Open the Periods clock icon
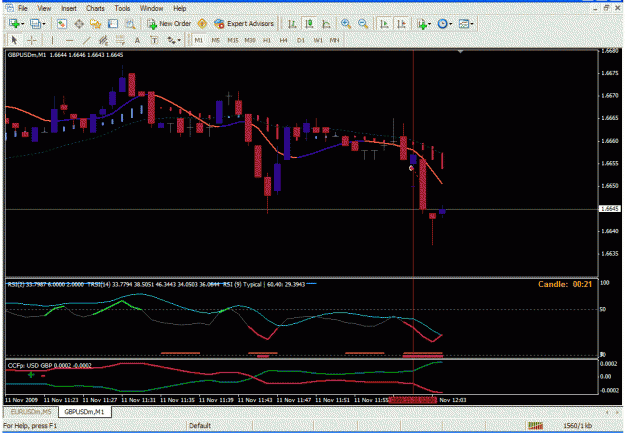Viewport: 625px width, 433px height. (x=442, y=24)
